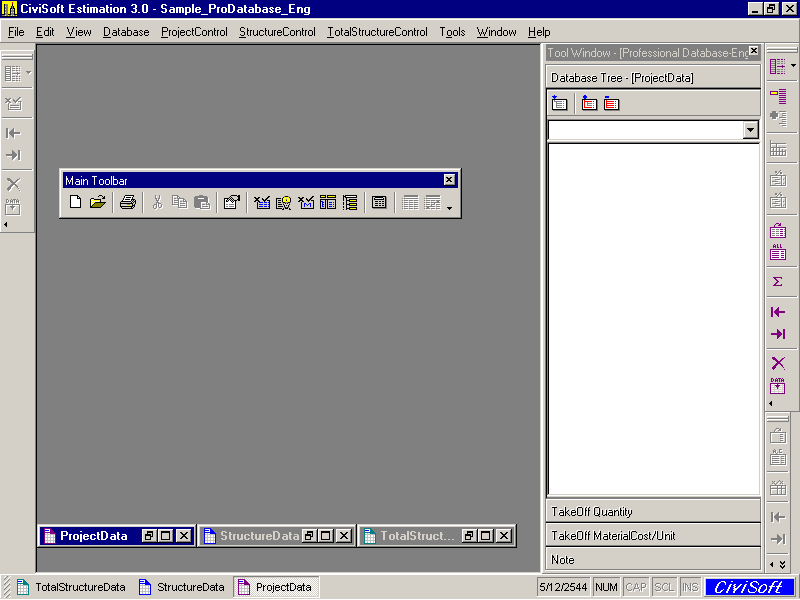Viewport: 800px width, 600px height.
Task: Click the purple DATA import icon on right
Action: tap(778, 386)
